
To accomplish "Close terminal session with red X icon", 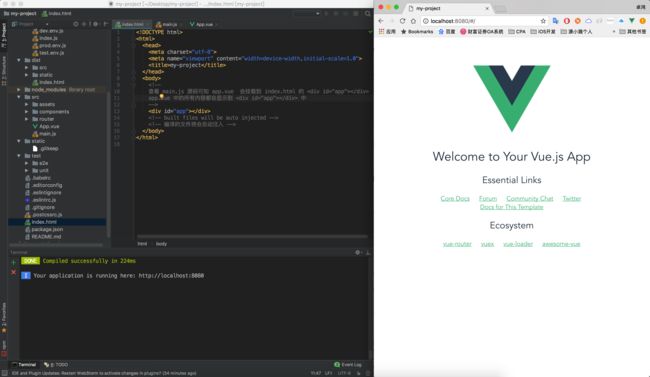I will [13, 272].
